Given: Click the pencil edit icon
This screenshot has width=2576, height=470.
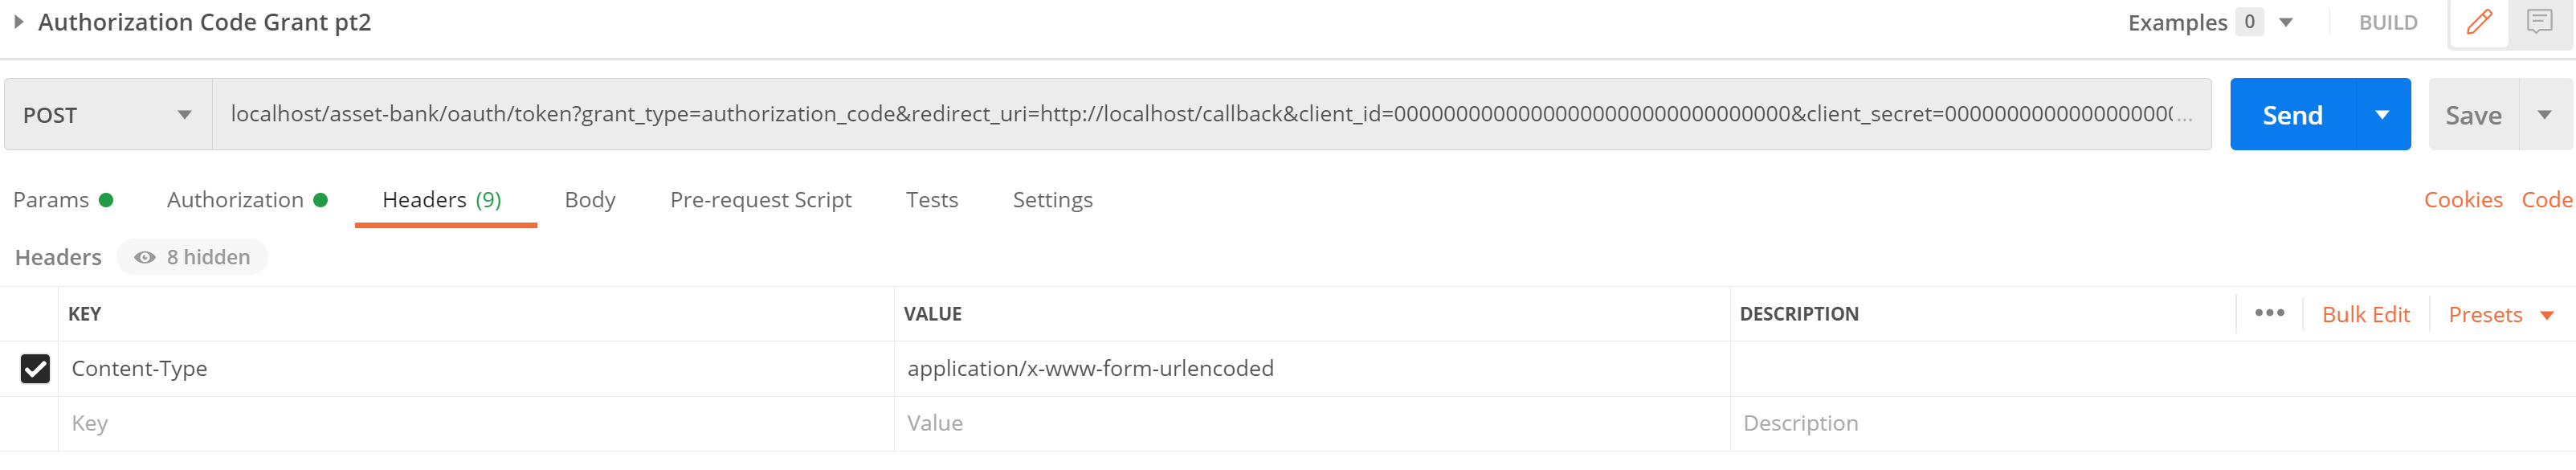Looking at the screenshot, I should [2479, 22].
